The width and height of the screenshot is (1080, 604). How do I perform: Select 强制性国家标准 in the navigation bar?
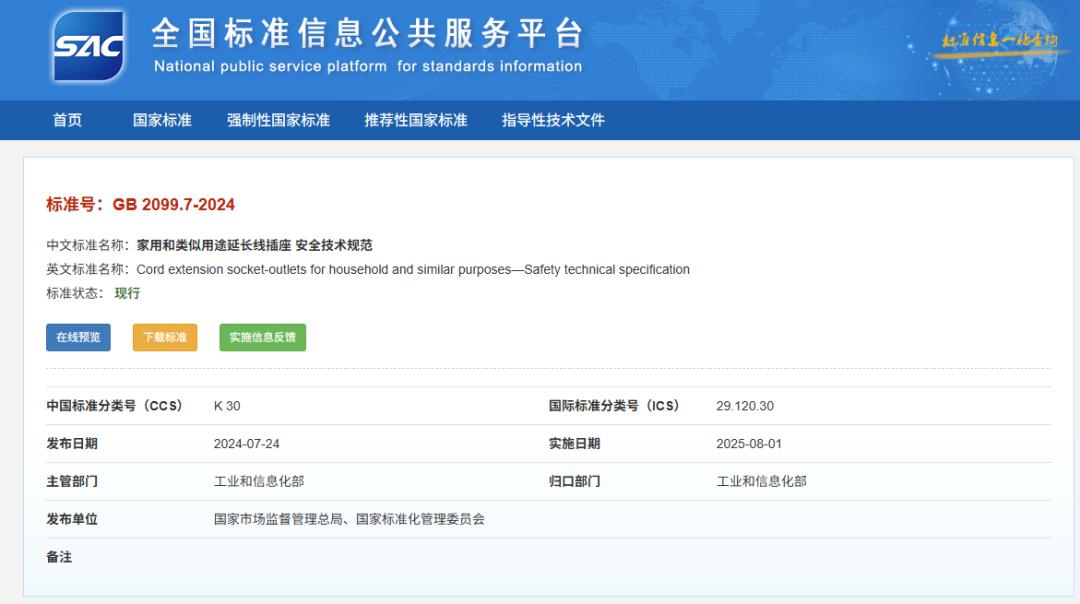point(278,120)
